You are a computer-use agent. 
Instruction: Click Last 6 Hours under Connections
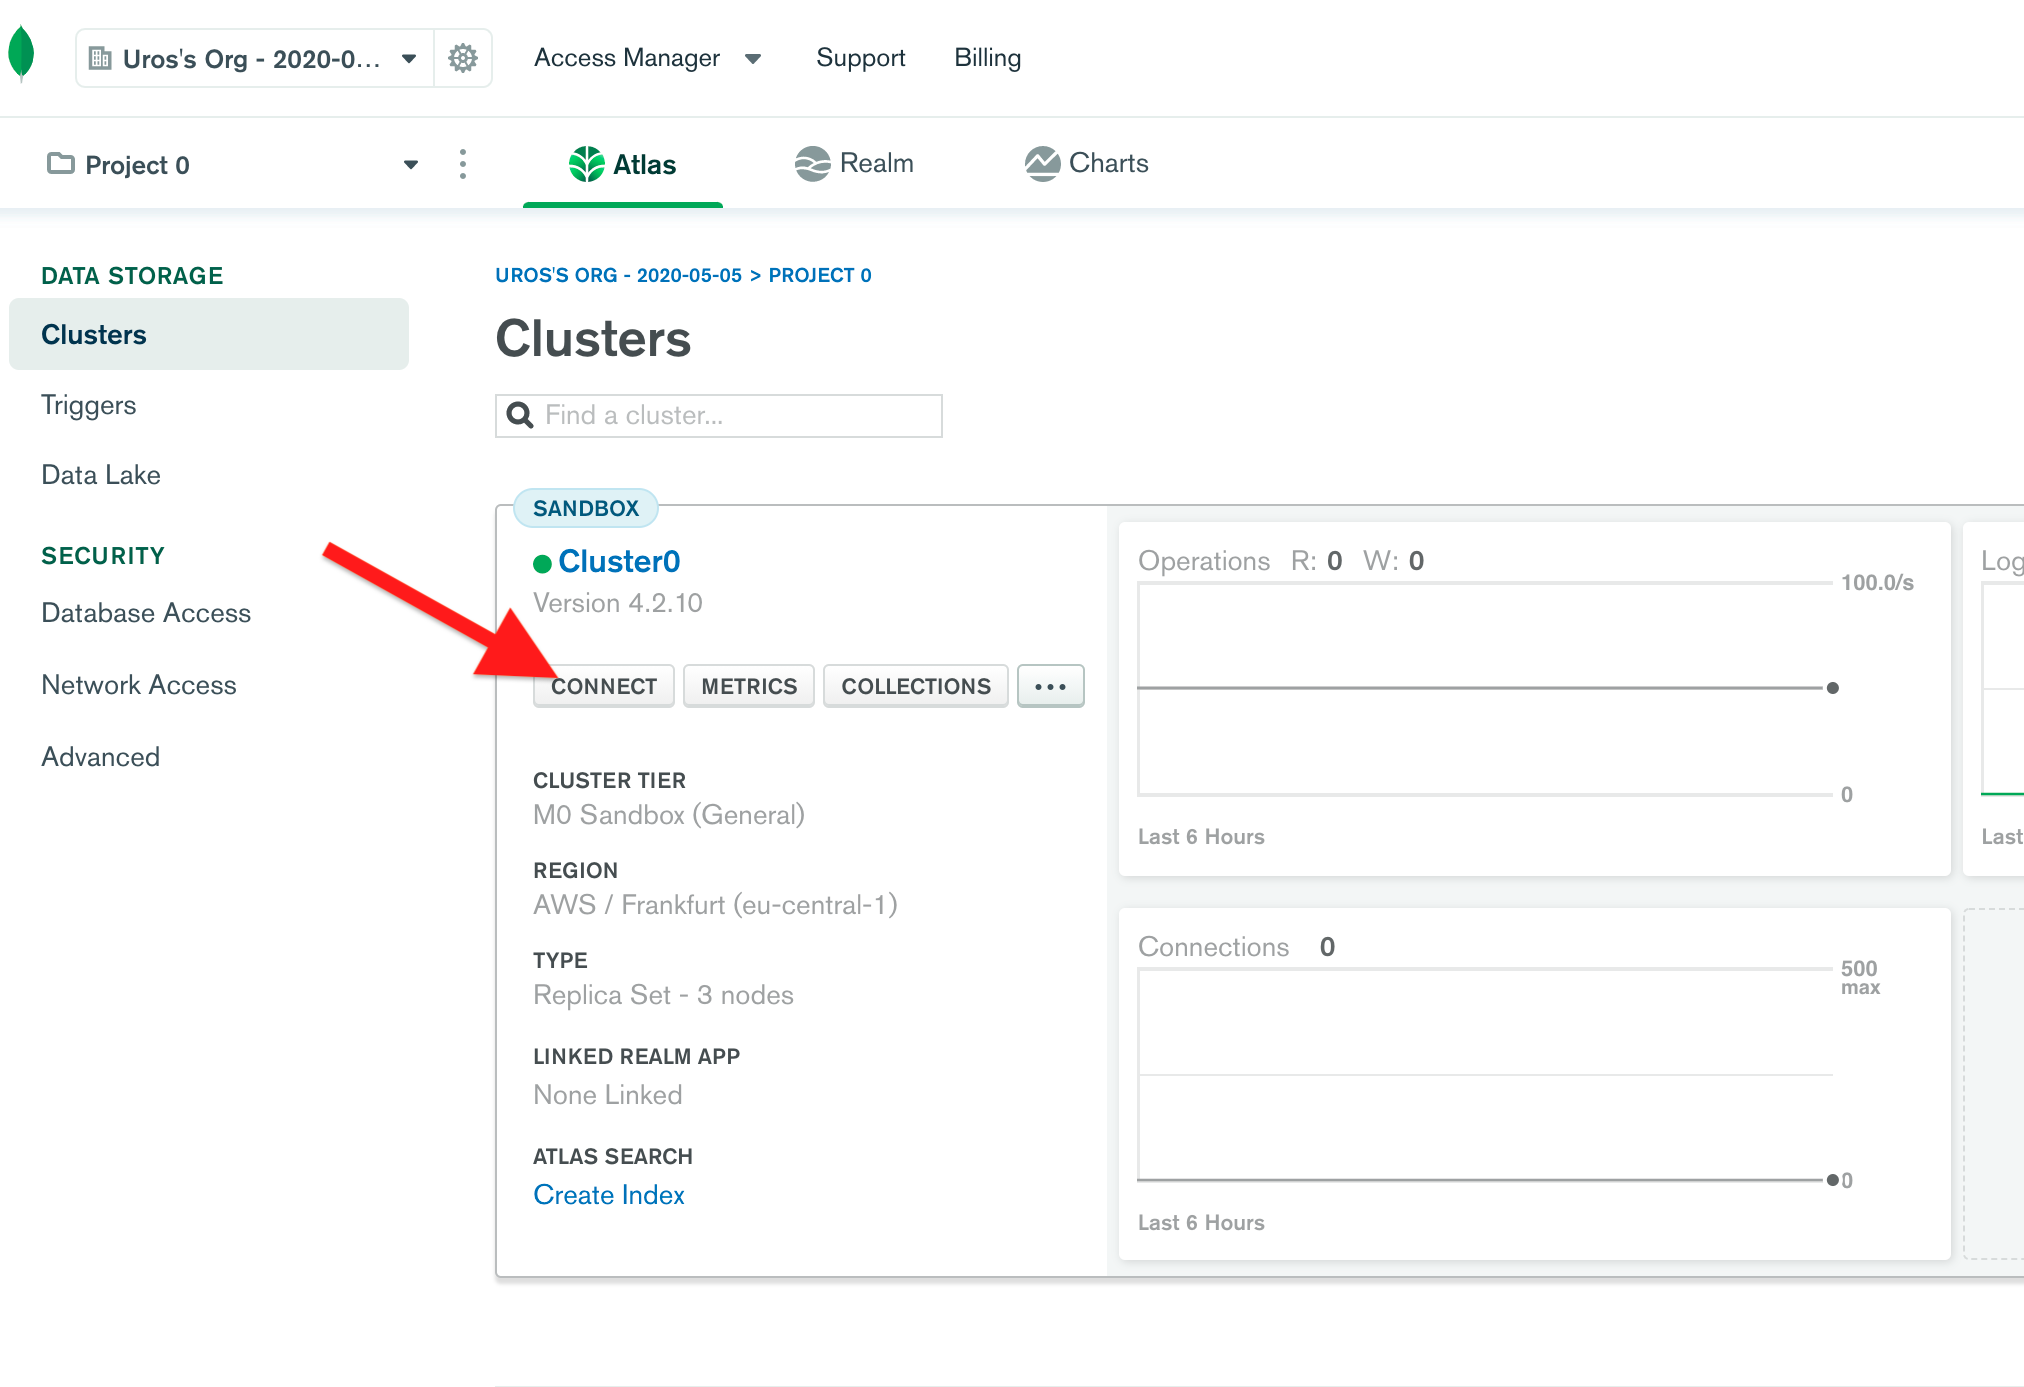[1201, 1223]
